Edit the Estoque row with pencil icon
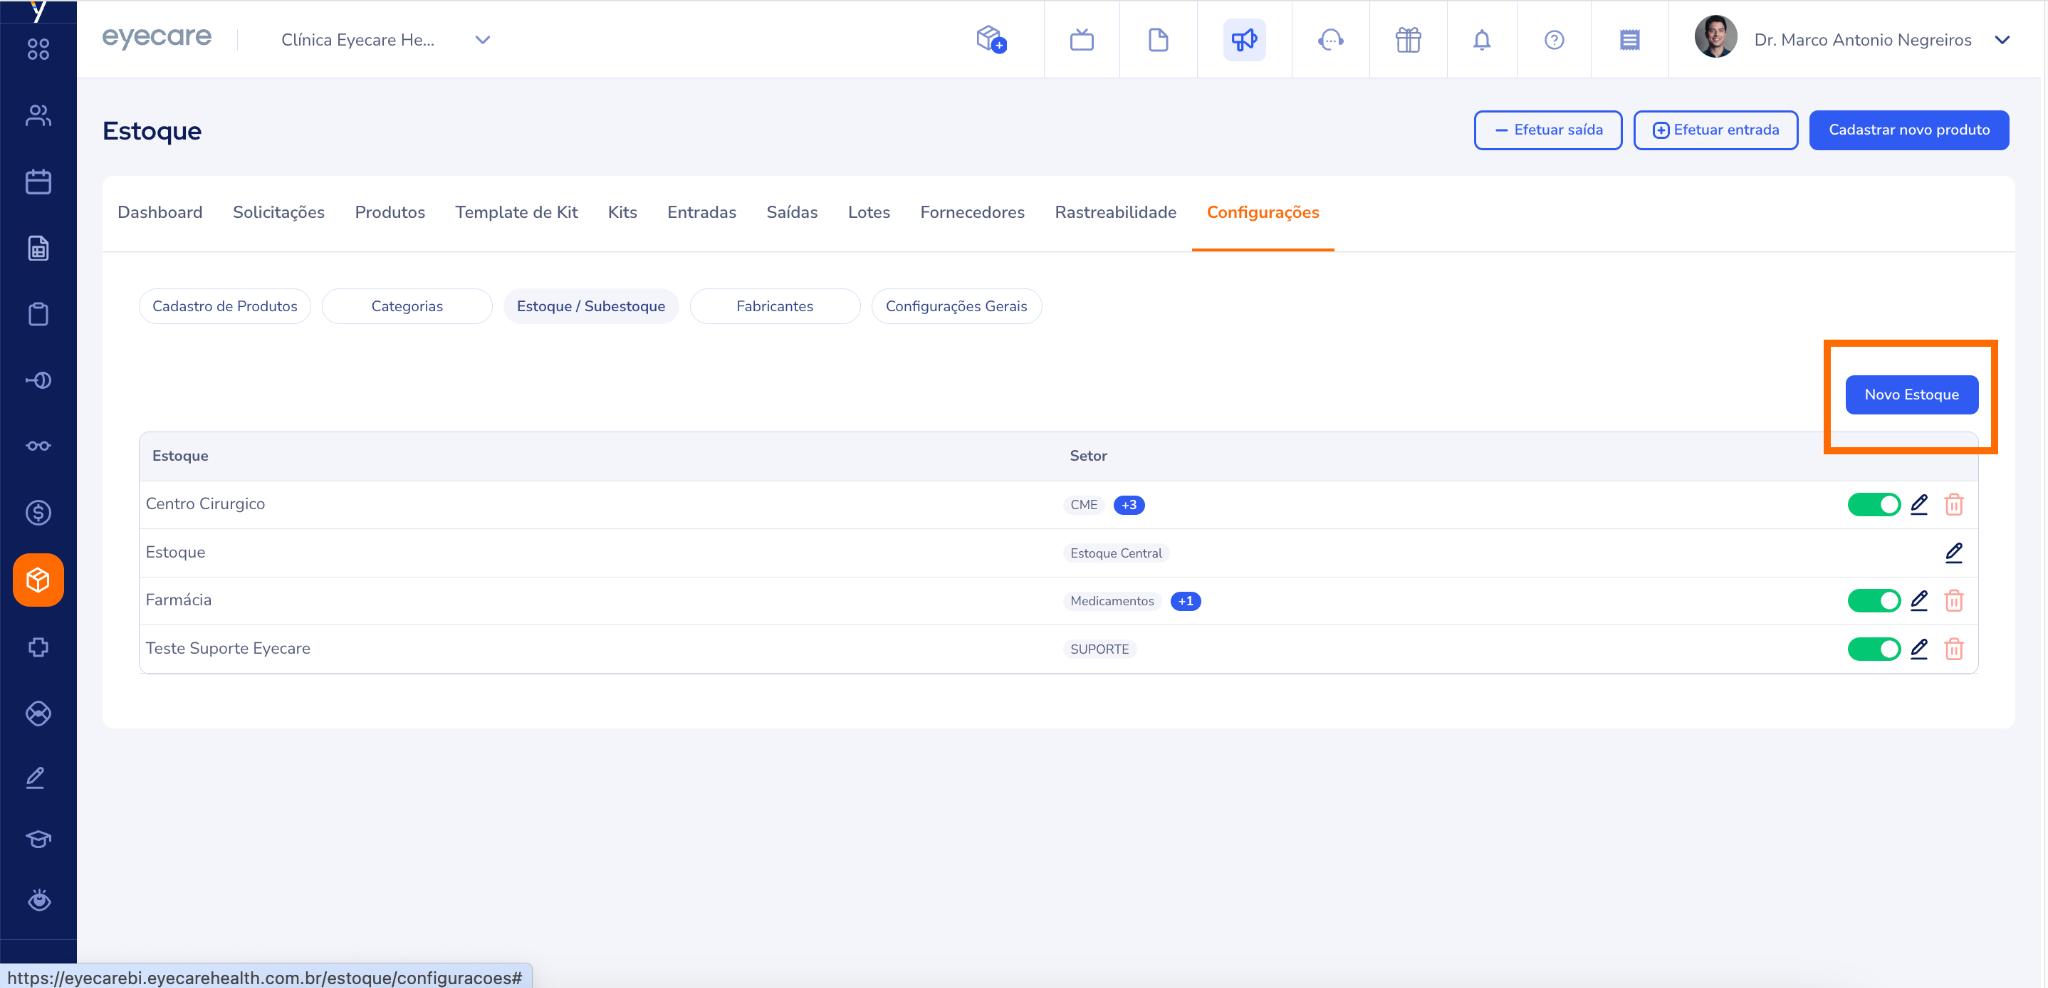The height and width of the screenshot is (988, 2048). [1954, 553]
